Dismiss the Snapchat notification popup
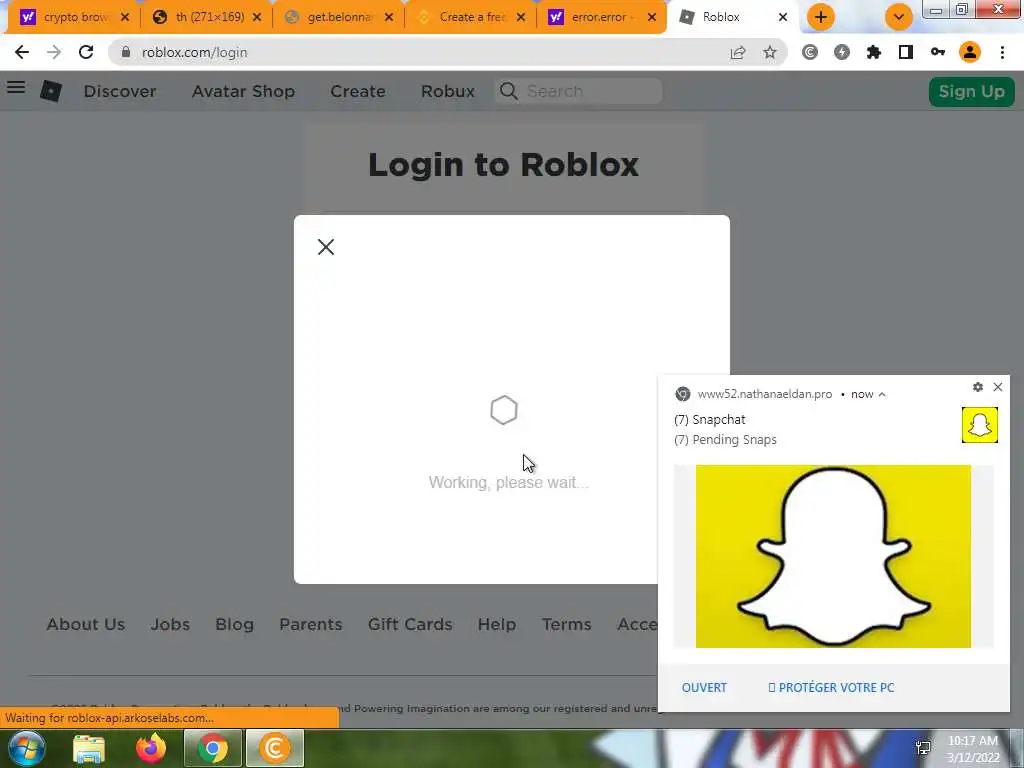The image size is (1024, 768). 998,387
